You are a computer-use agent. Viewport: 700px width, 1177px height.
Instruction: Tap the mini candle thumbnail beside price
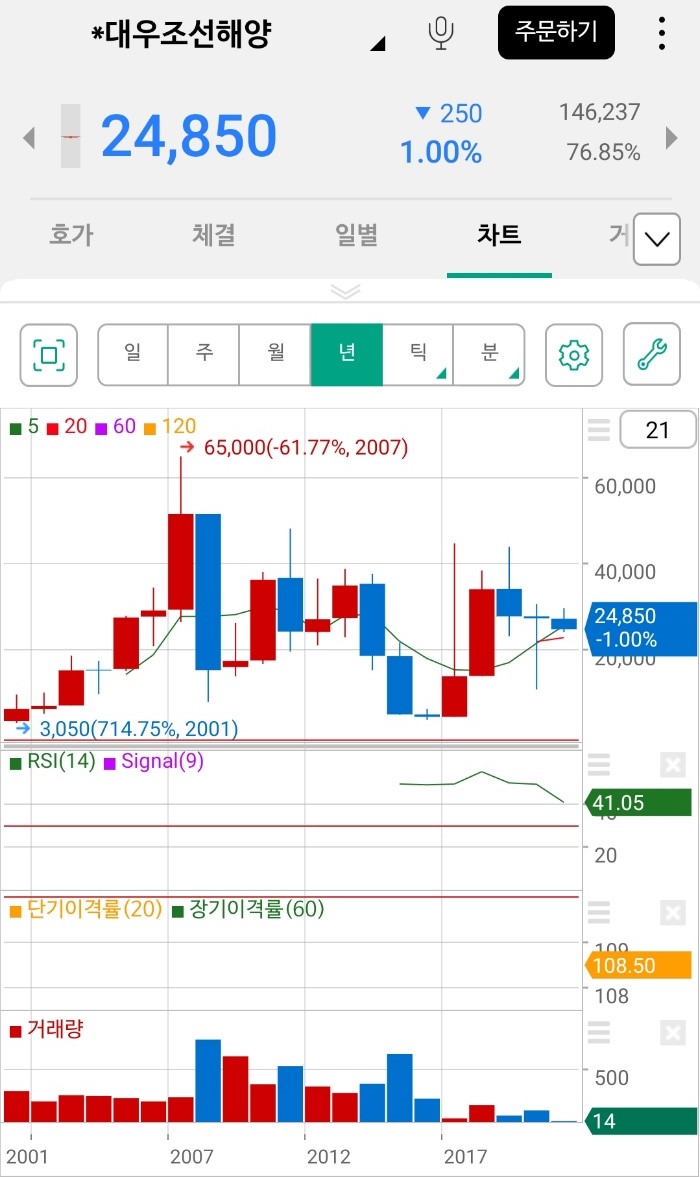[x=71, y=137]
